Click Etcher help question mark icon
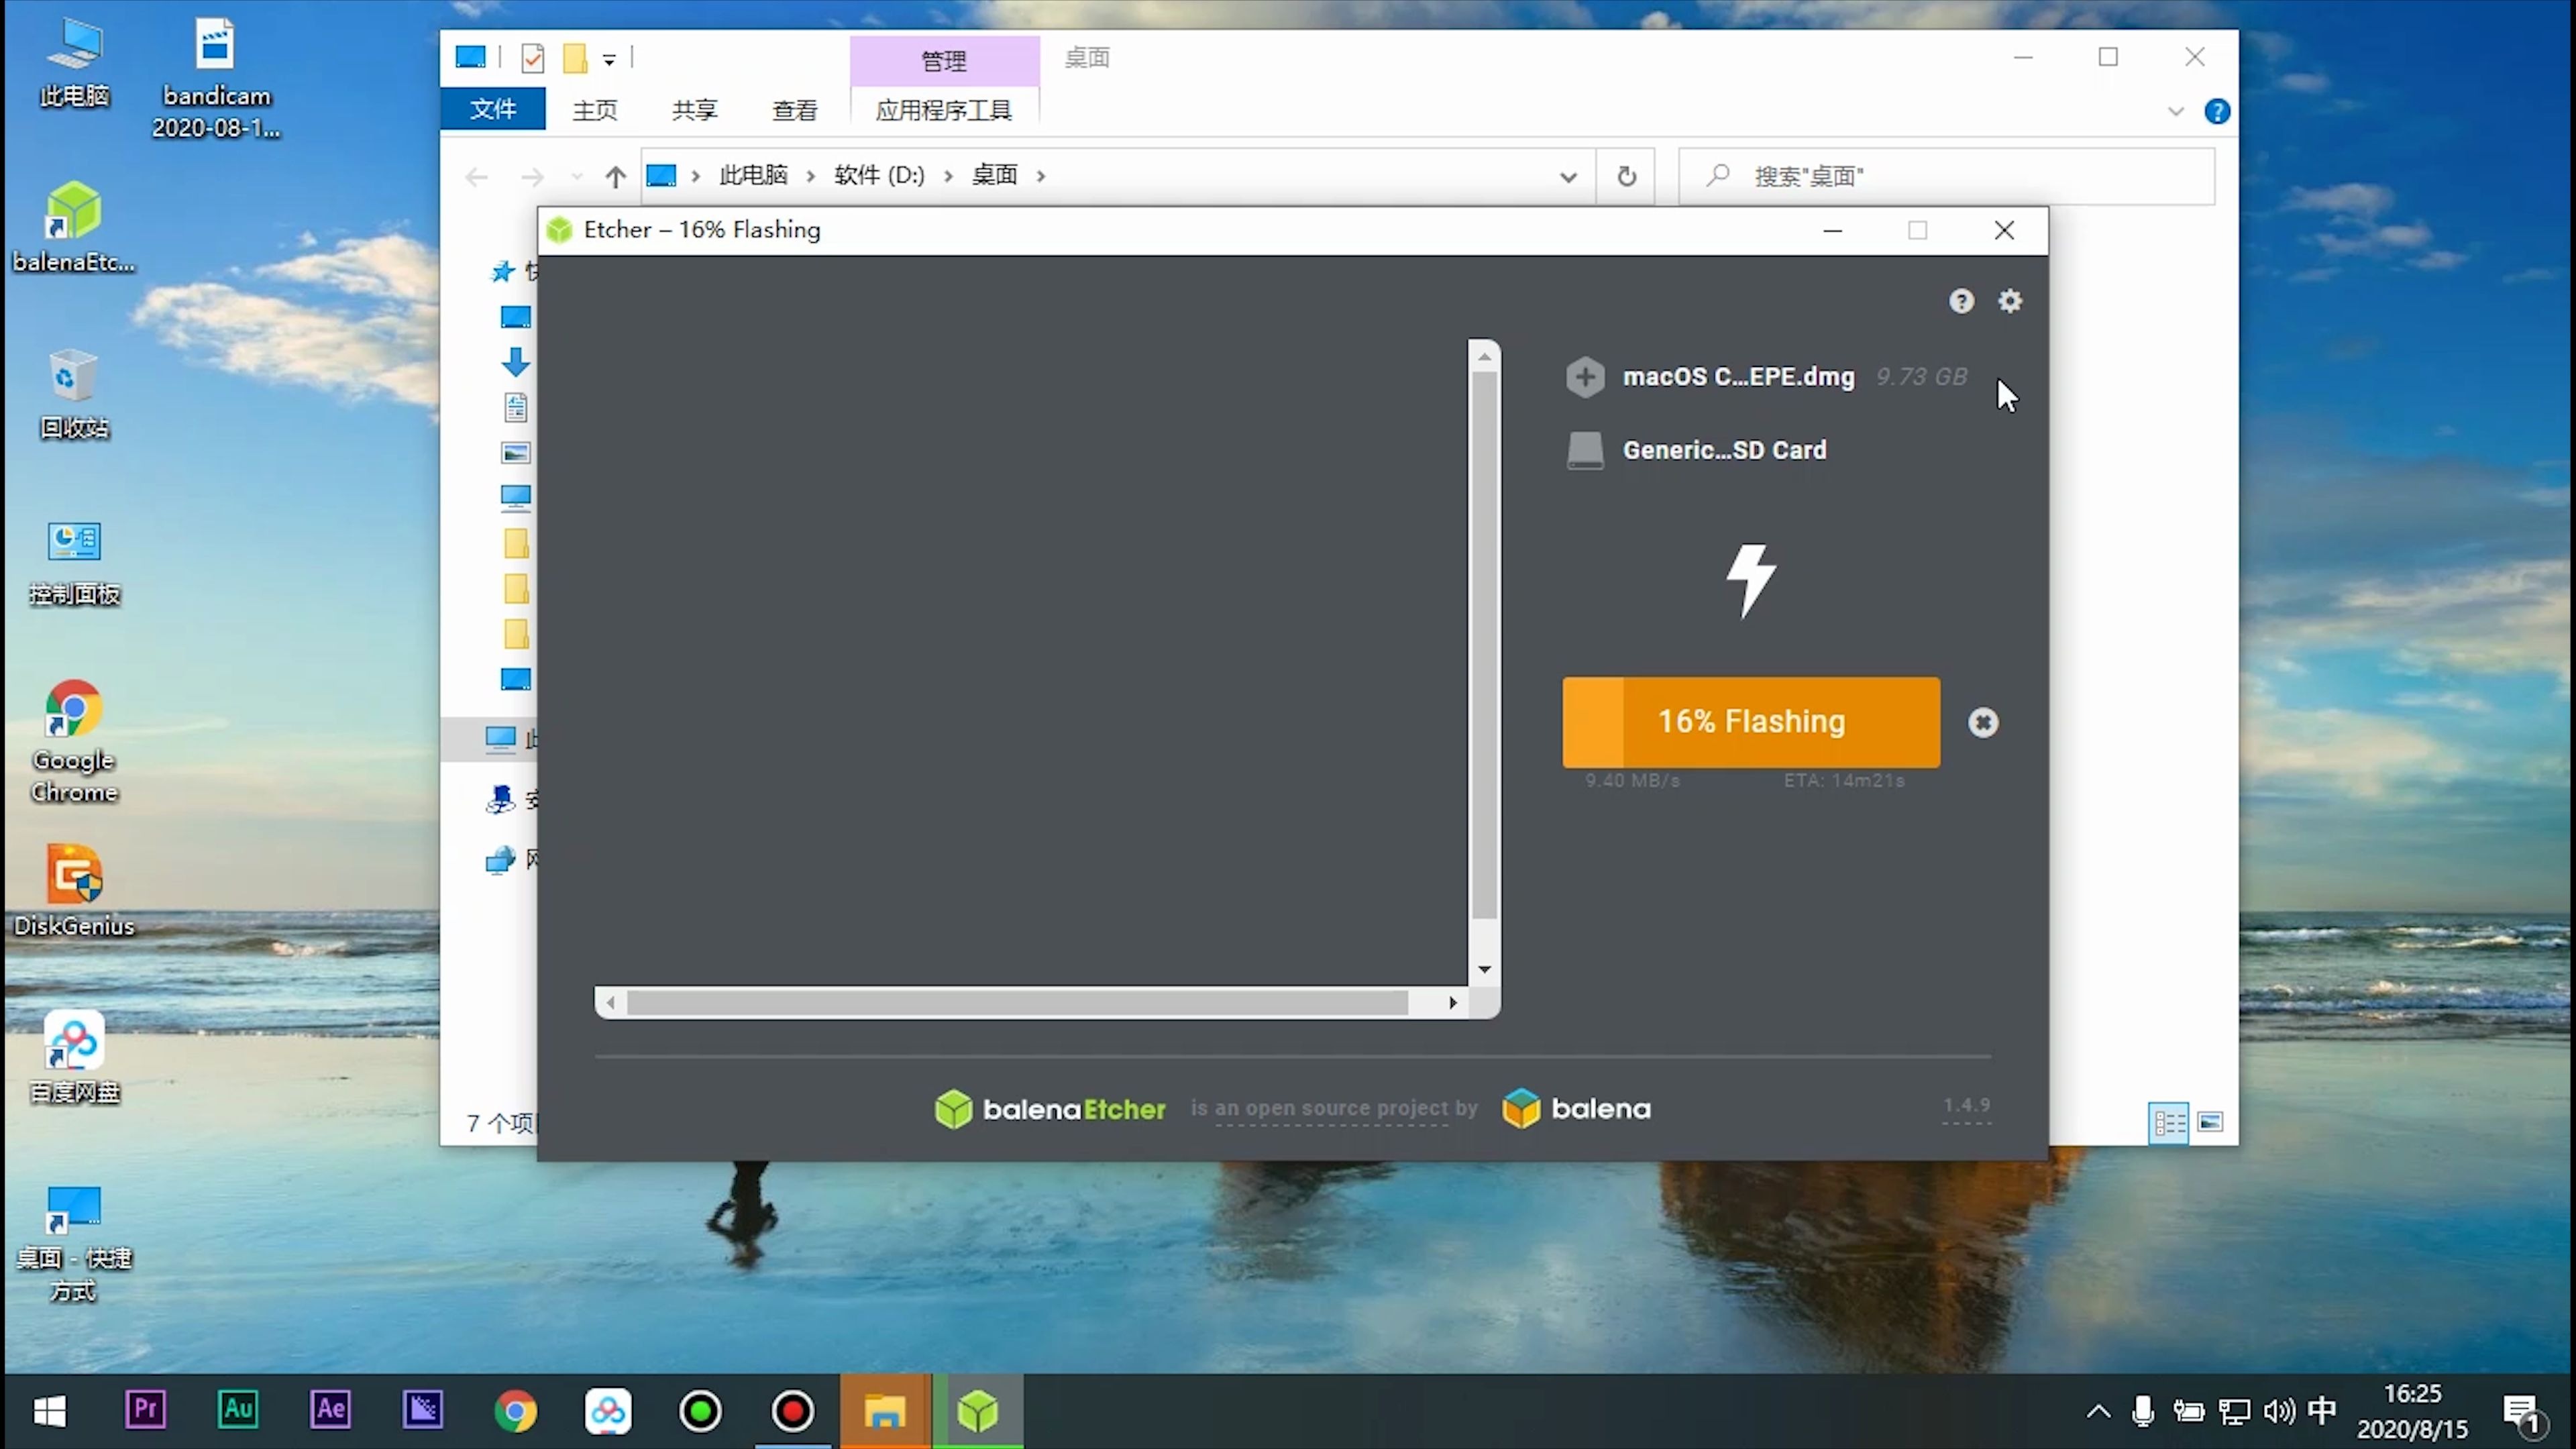The image size is (2576, 1449). coord(1961,301)
